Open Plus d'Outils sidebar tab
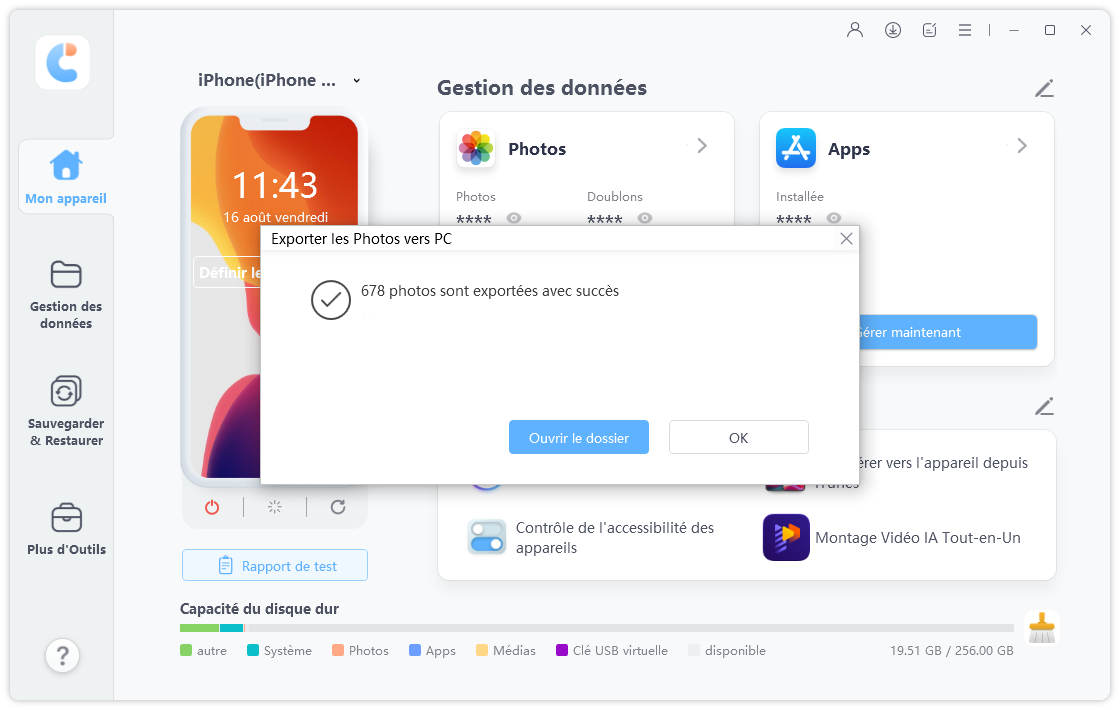The width and height of the screenshot is (1120, 710). tap(66, 529)
